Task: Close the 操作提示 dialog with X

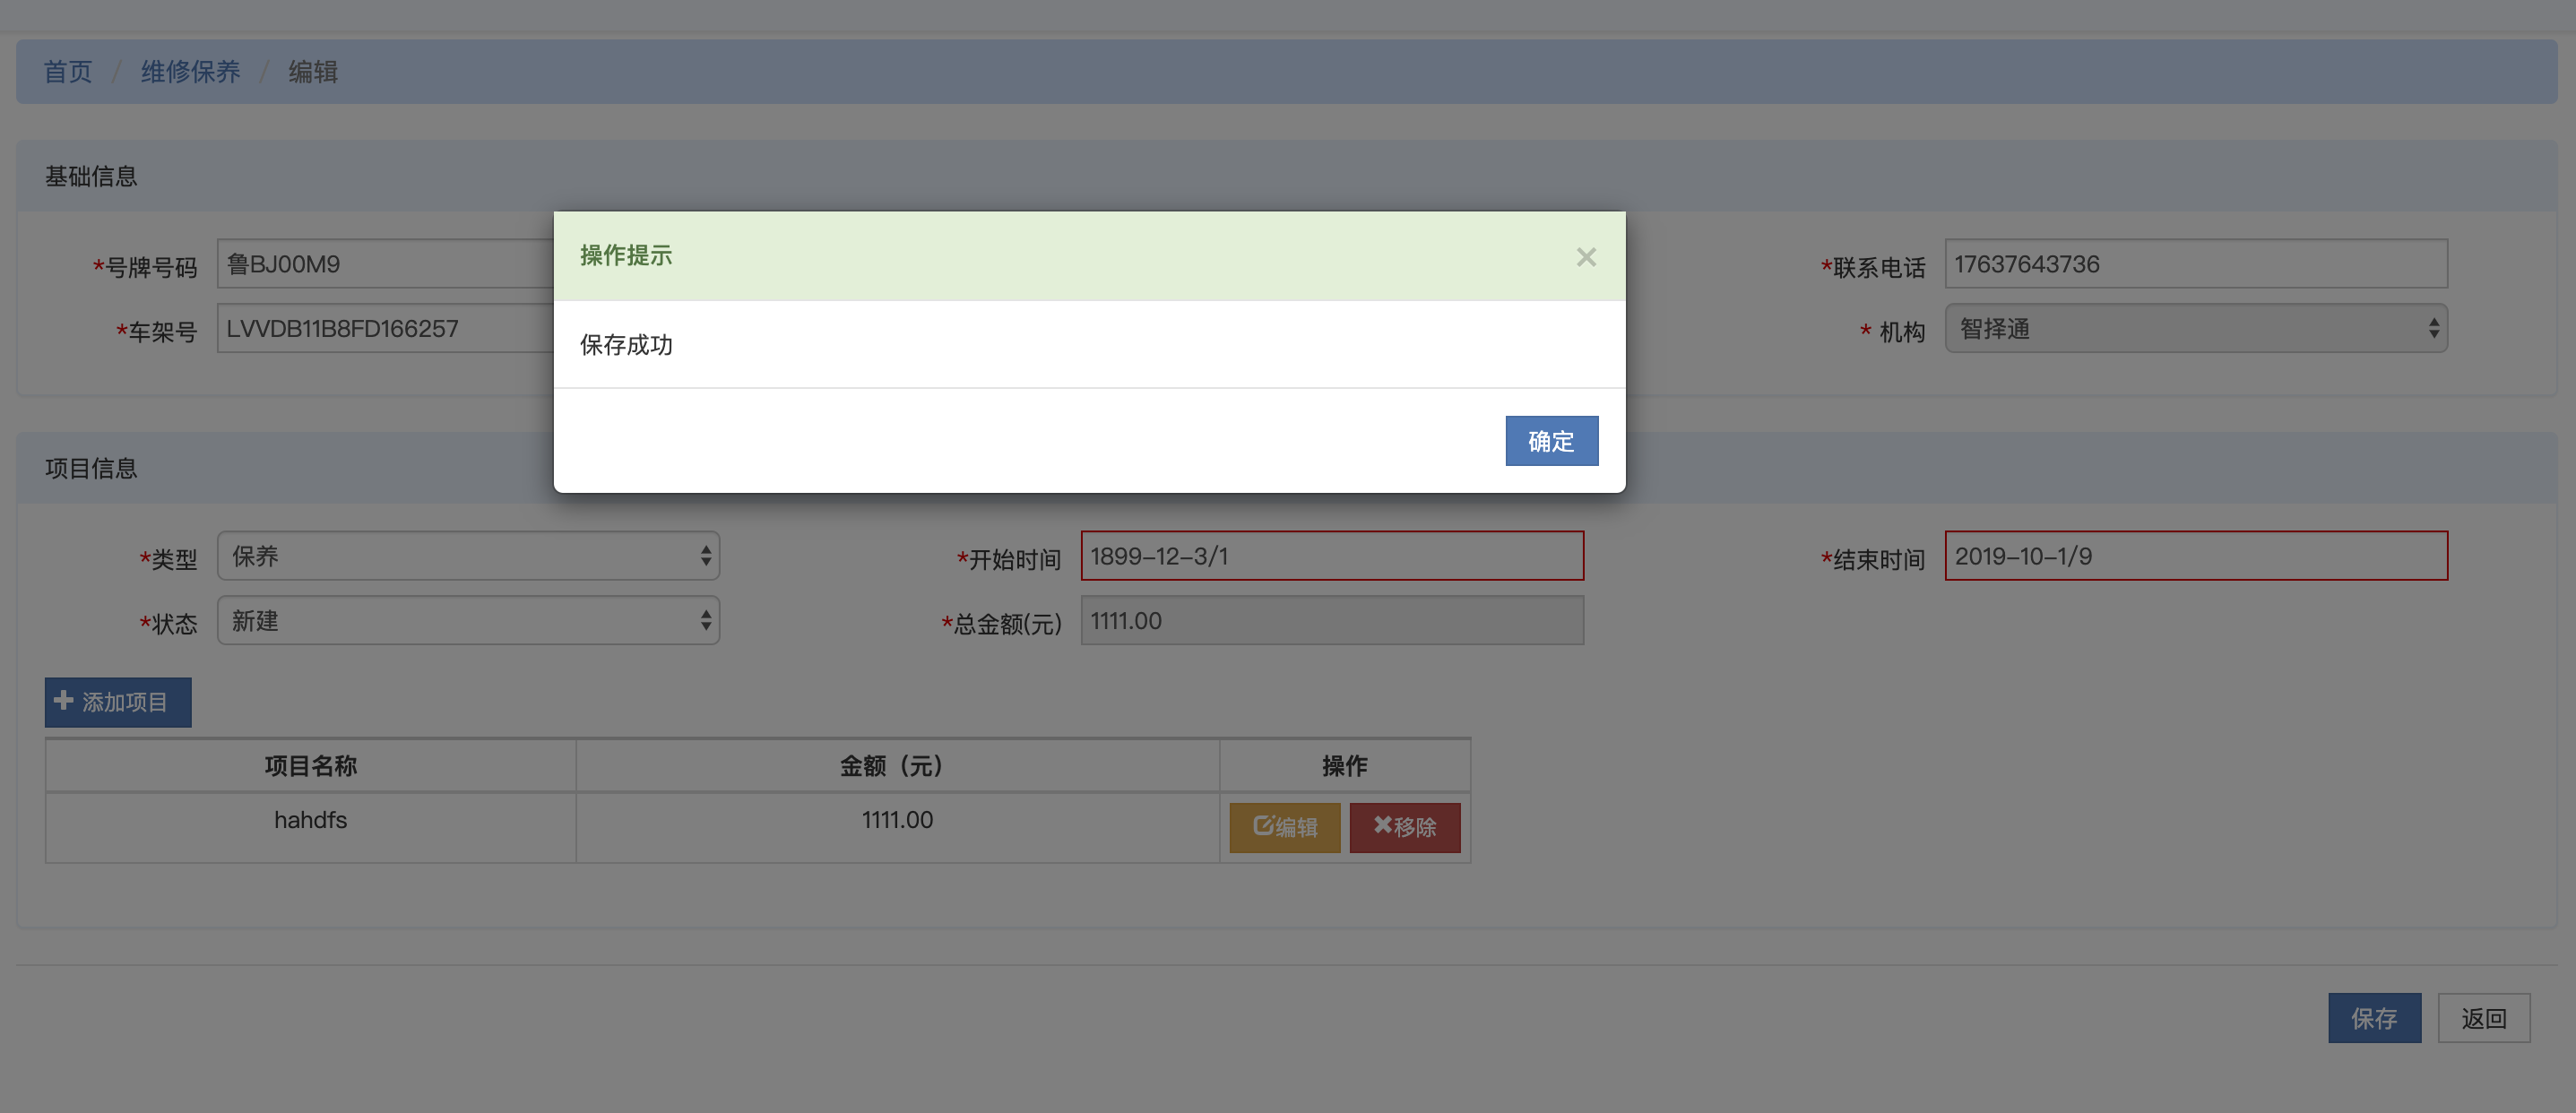Action: pyautogui.click(x=1585, y=257)
